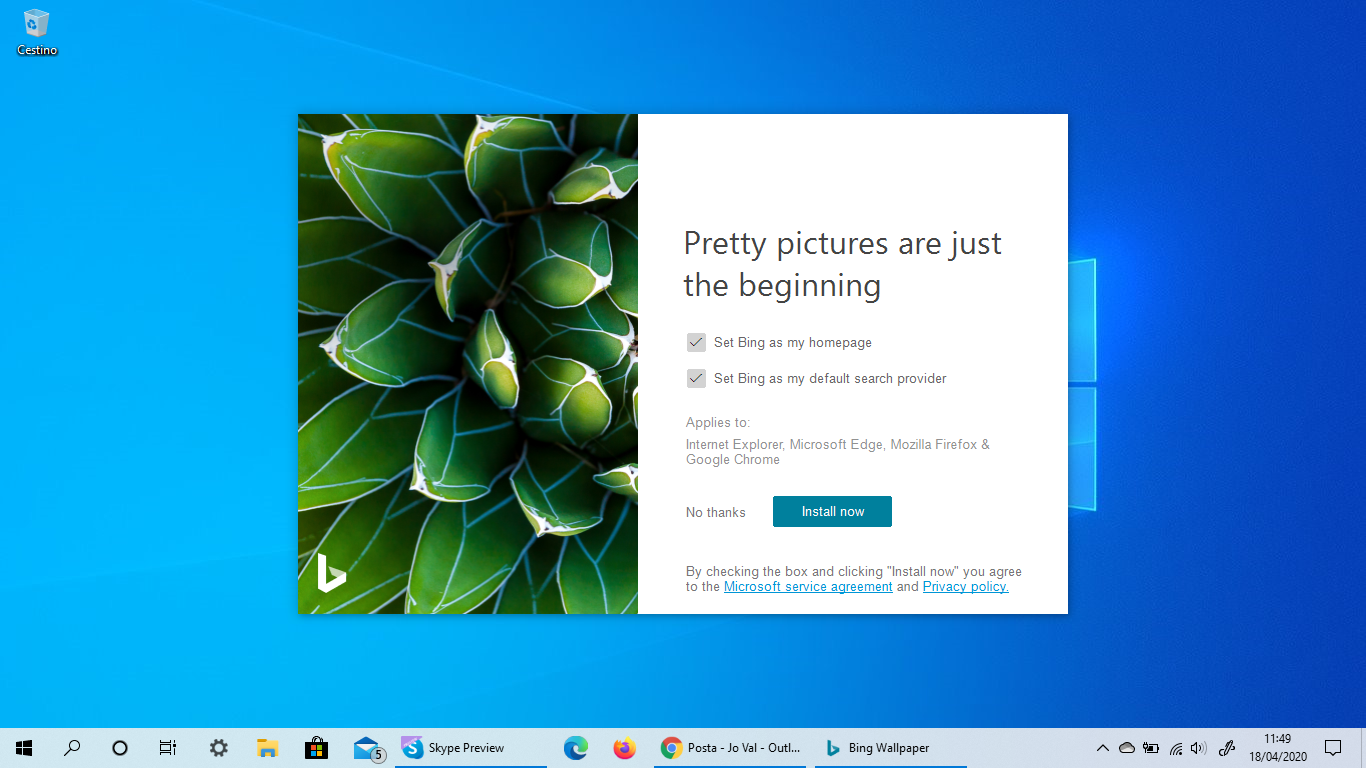Open clock and date 11:49 calendar
The image size is (1366, 768).
[1278, 748]
